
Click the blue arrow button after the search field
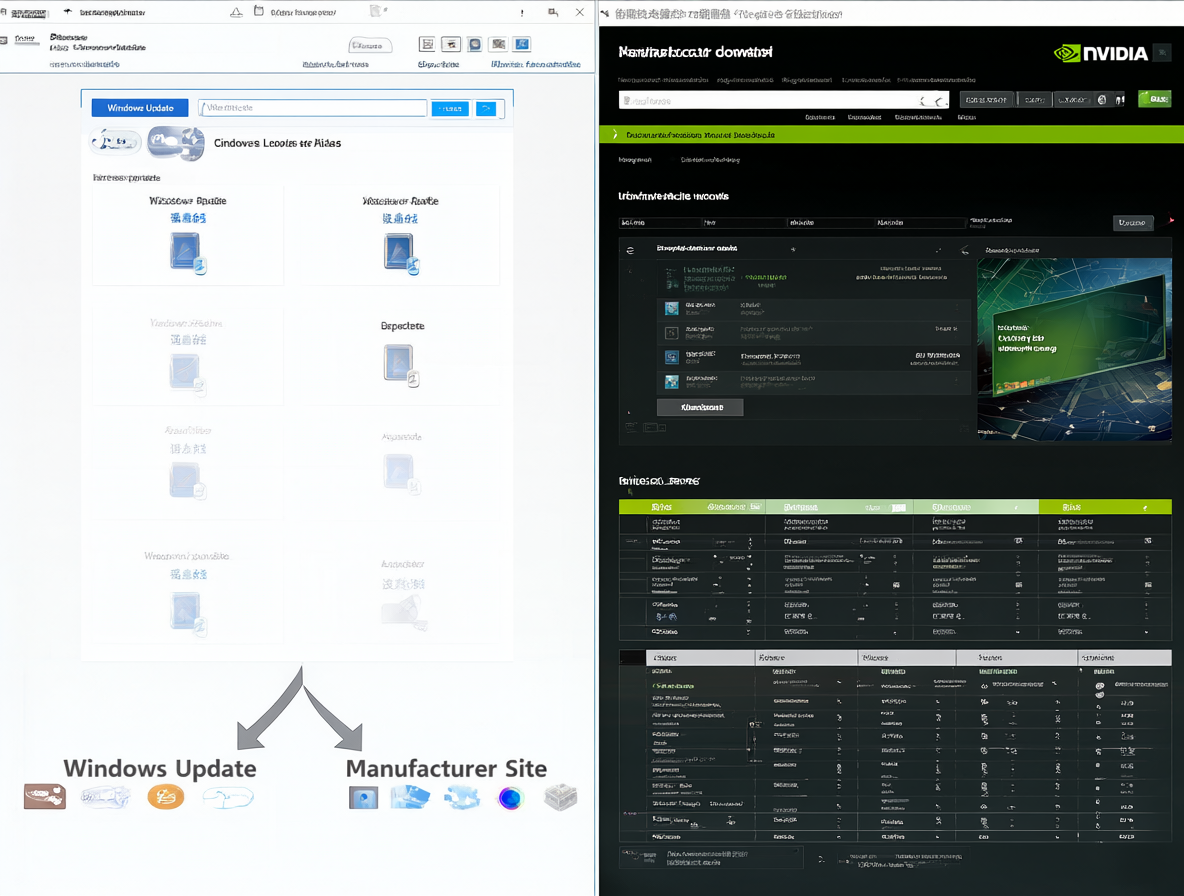pyautogui.click(x=486, y=109)
